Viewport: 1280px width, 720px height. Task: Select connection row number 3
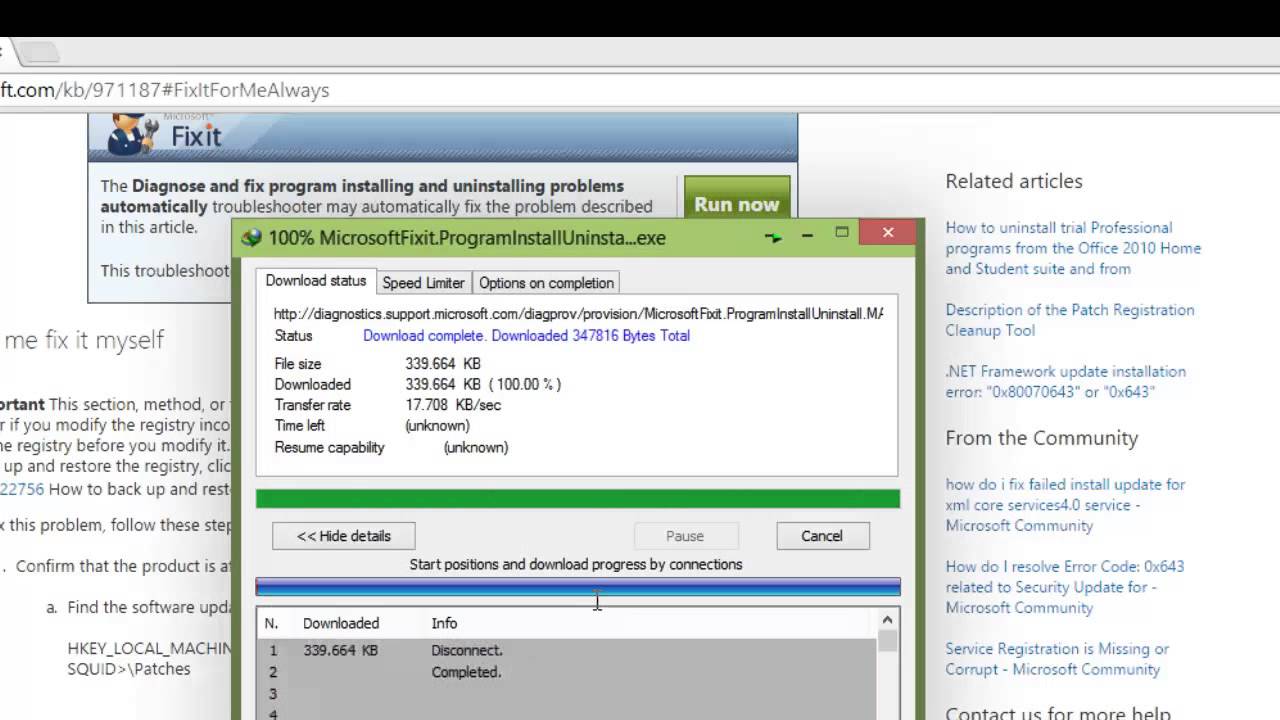[567, 694]
